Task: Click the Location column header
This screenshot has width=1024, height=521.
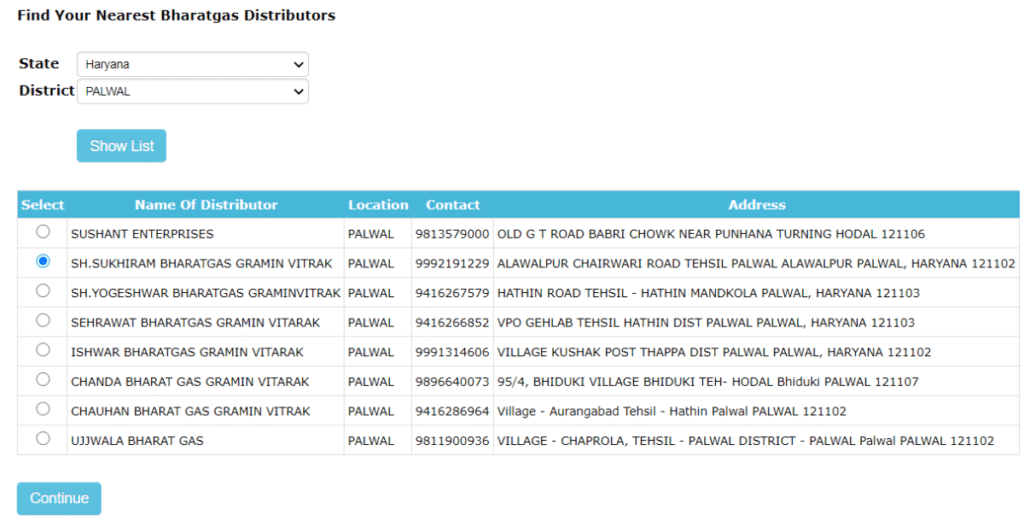Action: coord(378,205)
